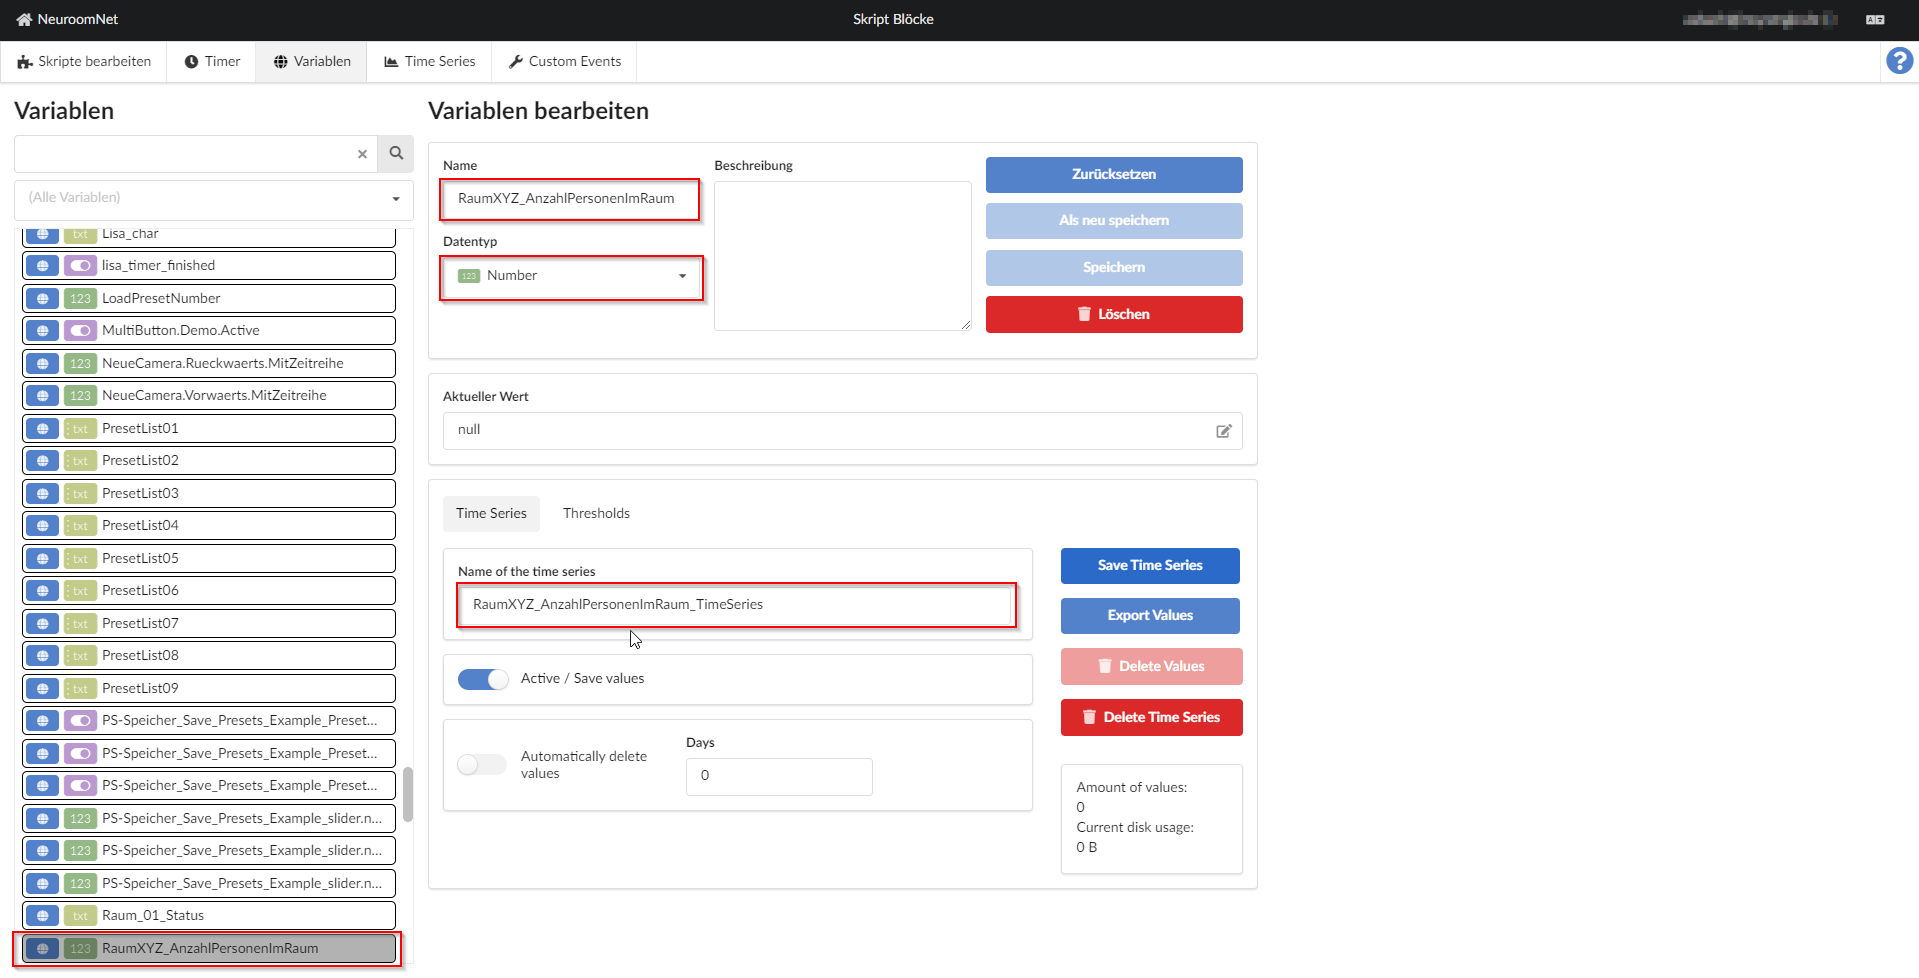Click the Beschreibung text area
This screenshot has width=1919, height=978.
[843, 256]
